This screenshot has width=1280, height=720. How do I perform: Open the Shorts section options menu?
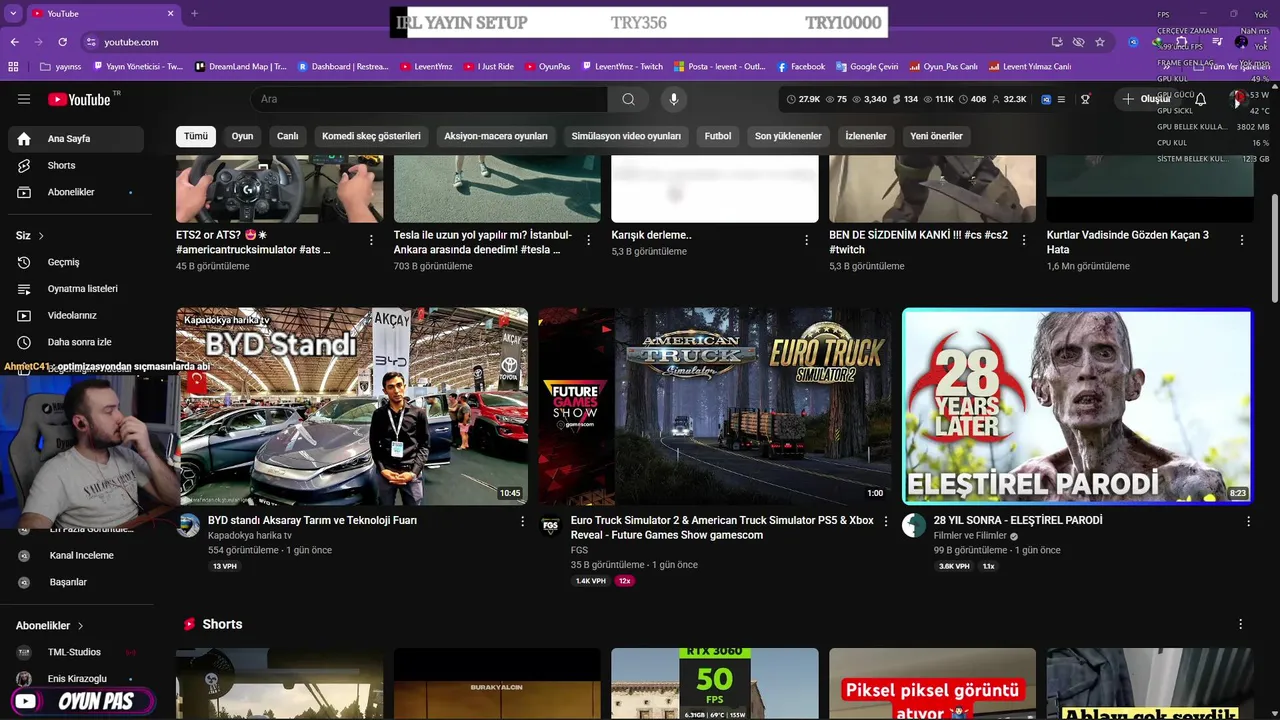pos(1241,624)
